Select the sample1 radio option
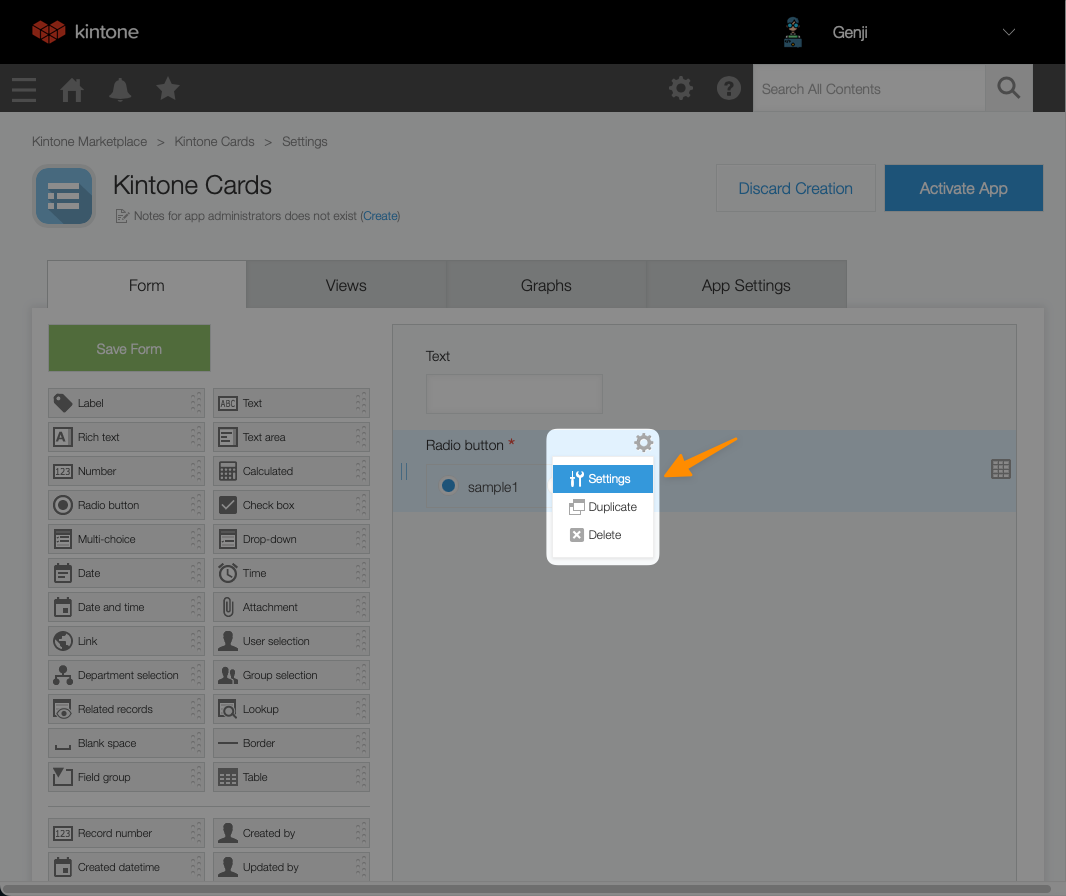This screenshot has width=1066, height=896. pyautogui.click(x=448, y=486)
